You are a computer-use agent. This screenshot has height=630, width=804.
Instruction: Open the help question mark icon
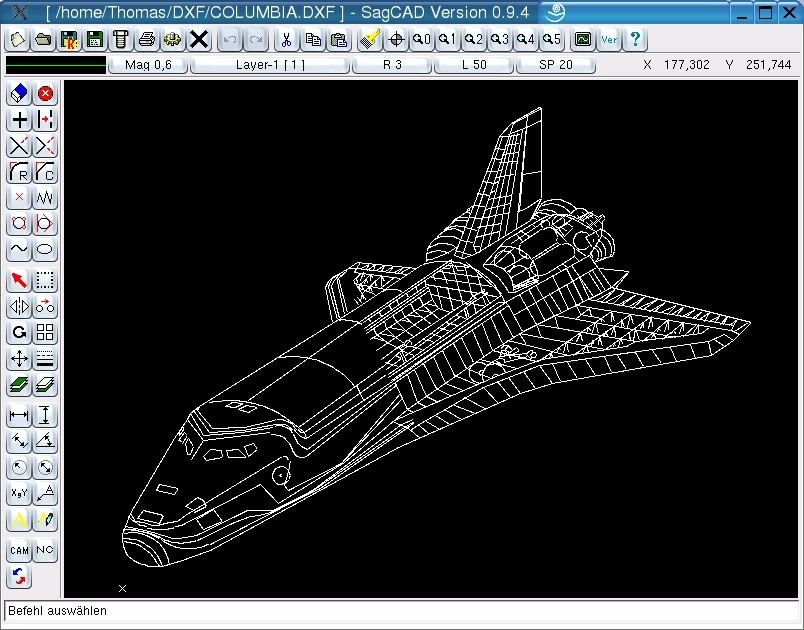635,40
